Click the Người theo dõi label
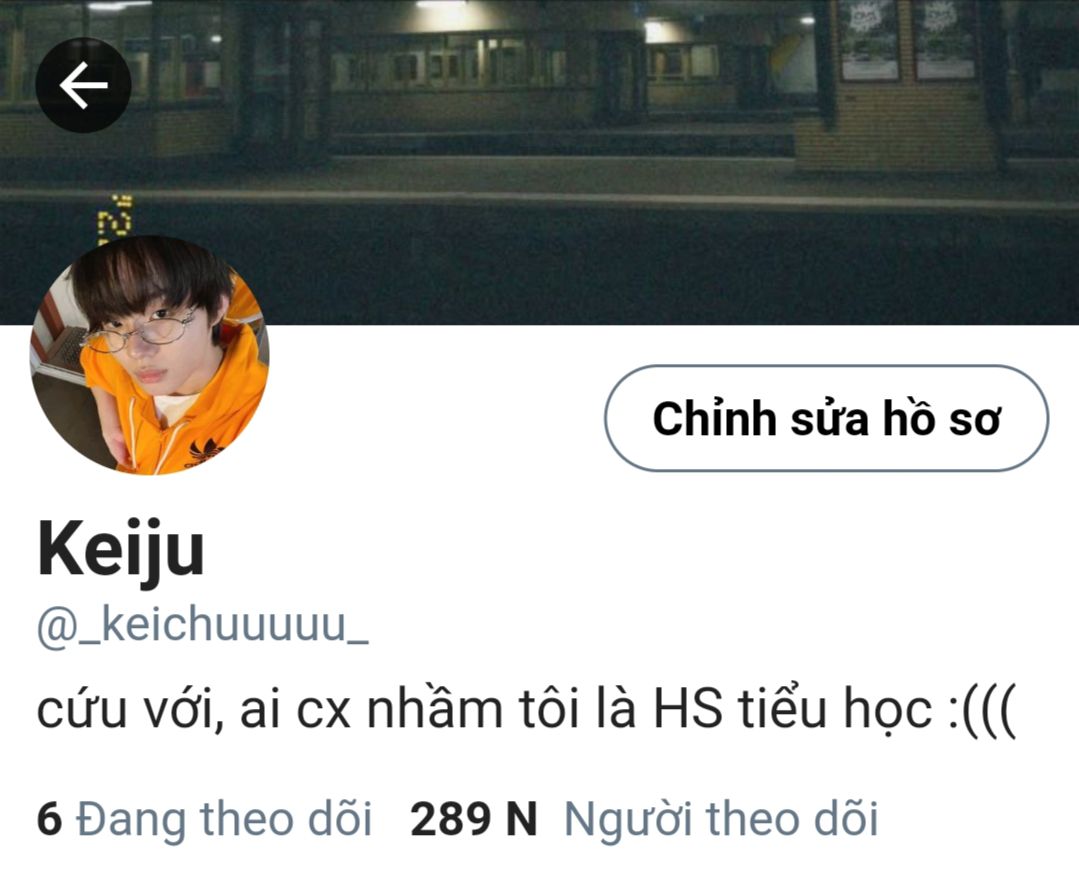The image size is (1079, 893). 721,819
